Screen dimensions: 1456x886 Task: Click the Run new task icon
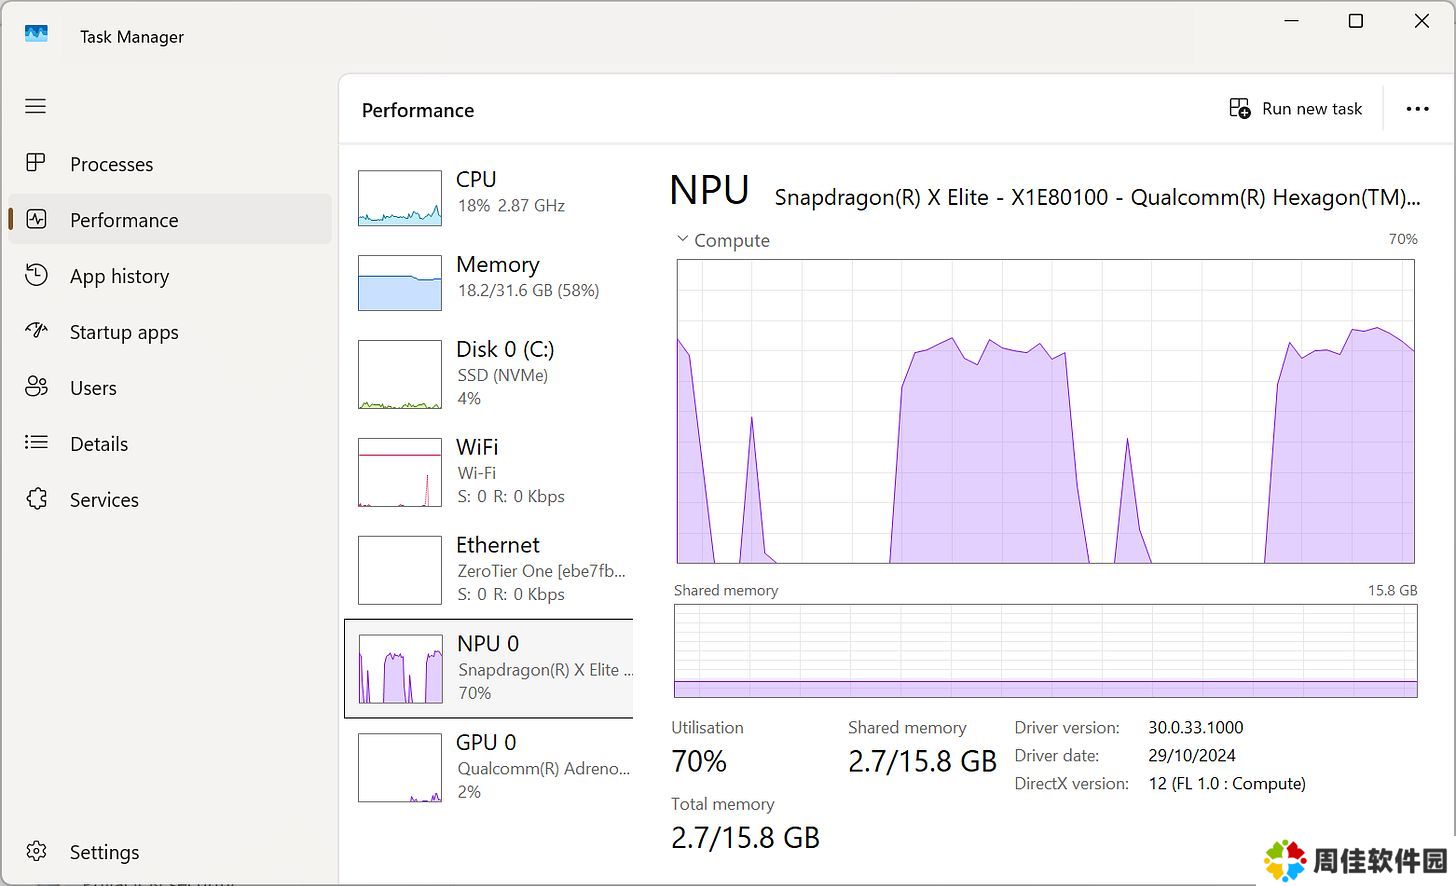pos(1240,108)
